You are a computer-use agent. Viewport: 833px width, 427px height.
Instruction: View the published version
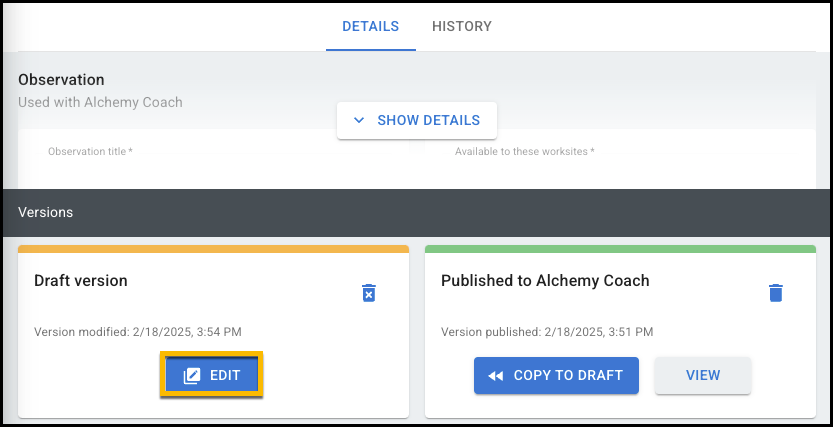tap(703, 376)
